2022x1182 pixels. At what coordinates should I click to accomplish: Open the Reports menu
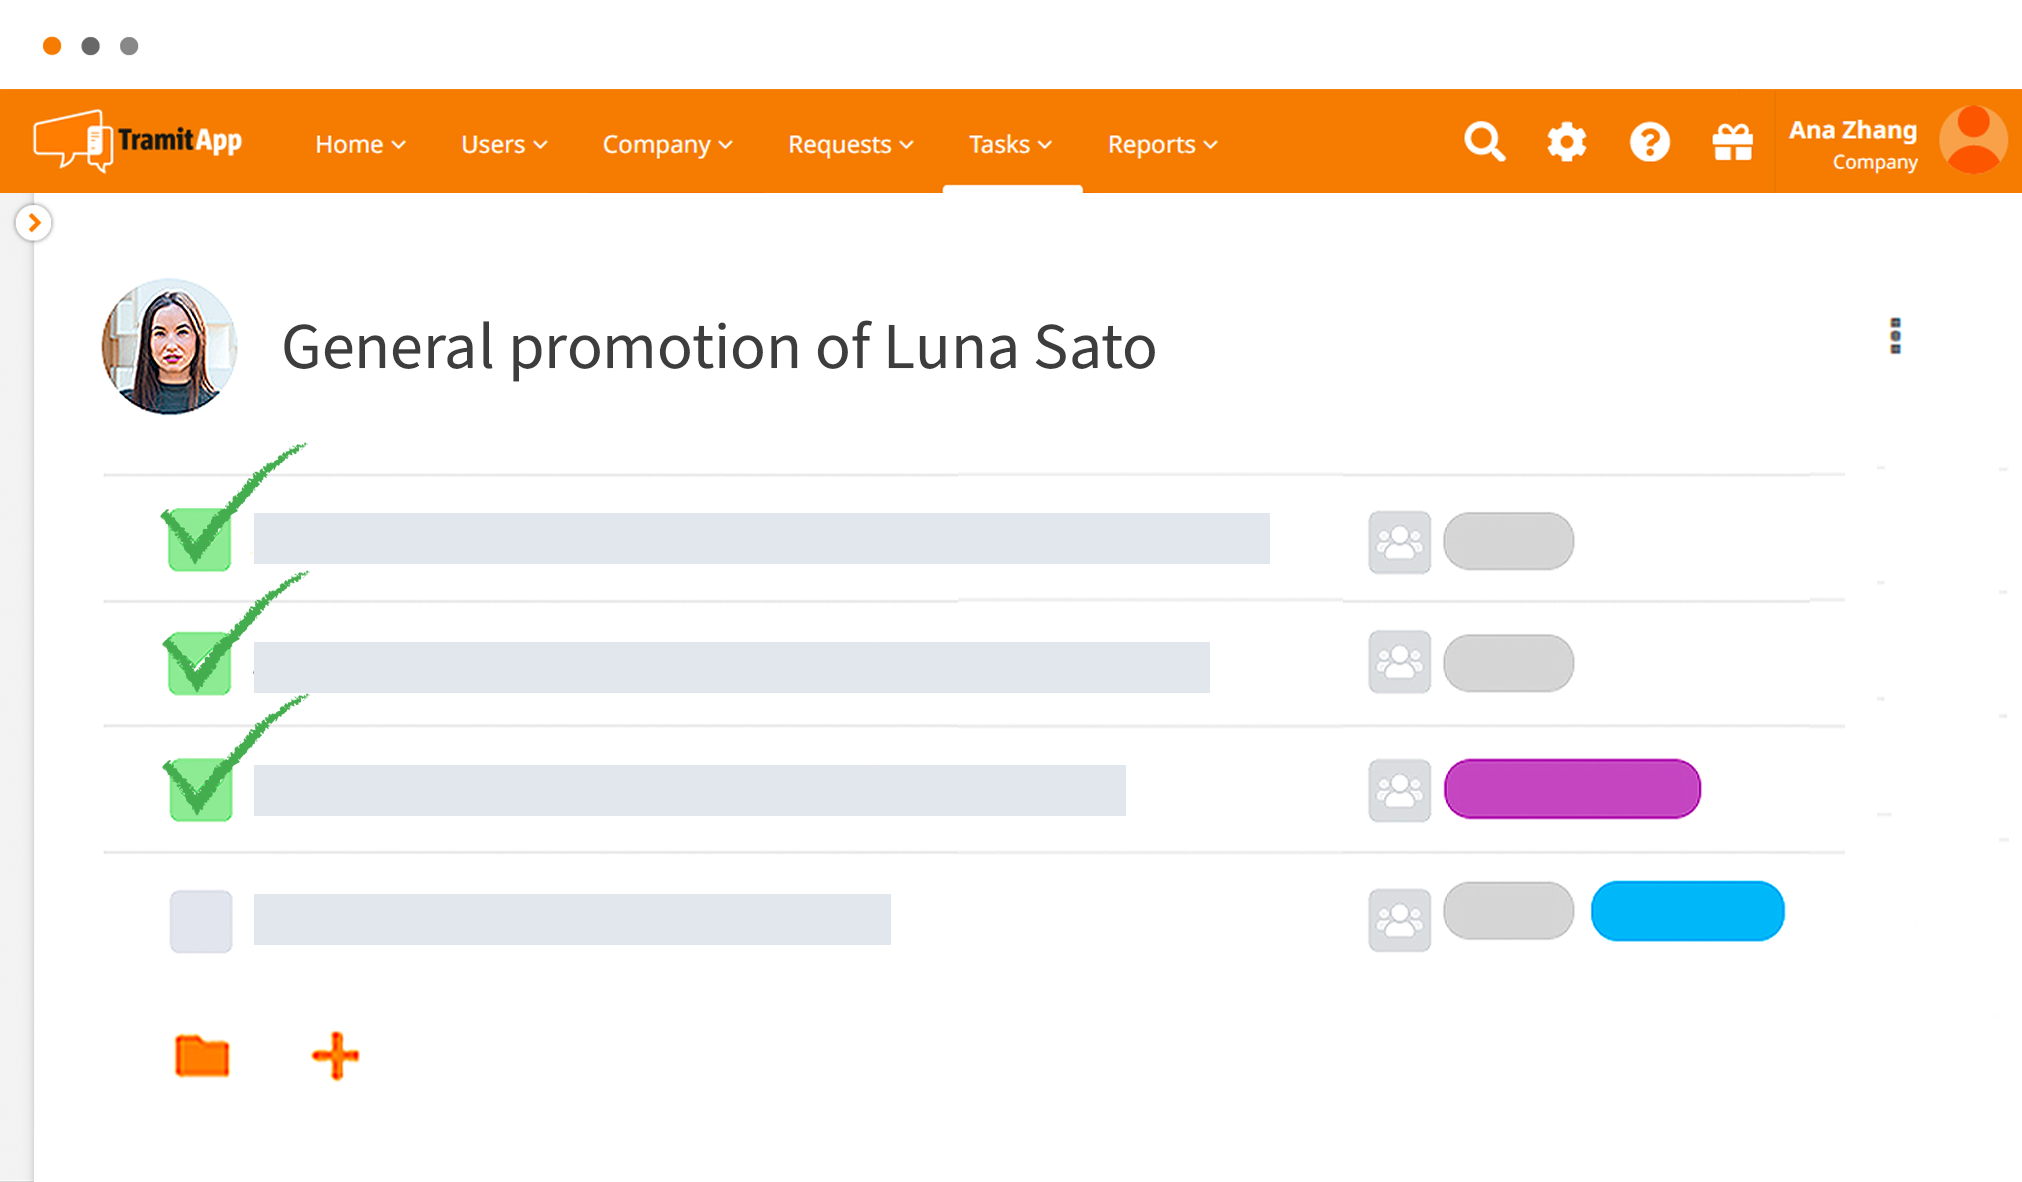coord(1162,144)
